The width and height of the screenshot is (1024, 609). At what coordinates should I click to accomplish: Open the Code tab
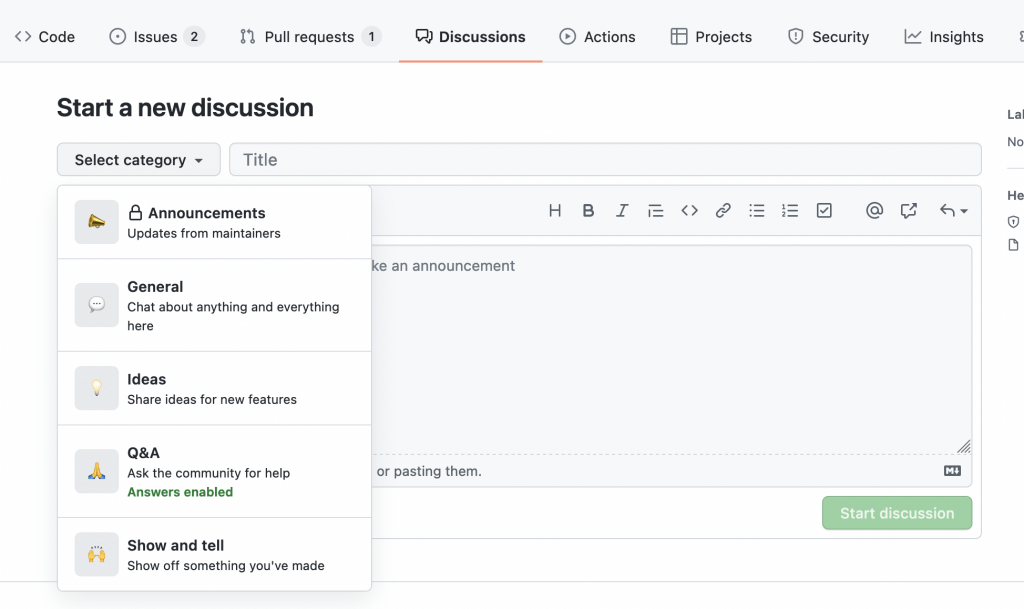coord(45,37)
